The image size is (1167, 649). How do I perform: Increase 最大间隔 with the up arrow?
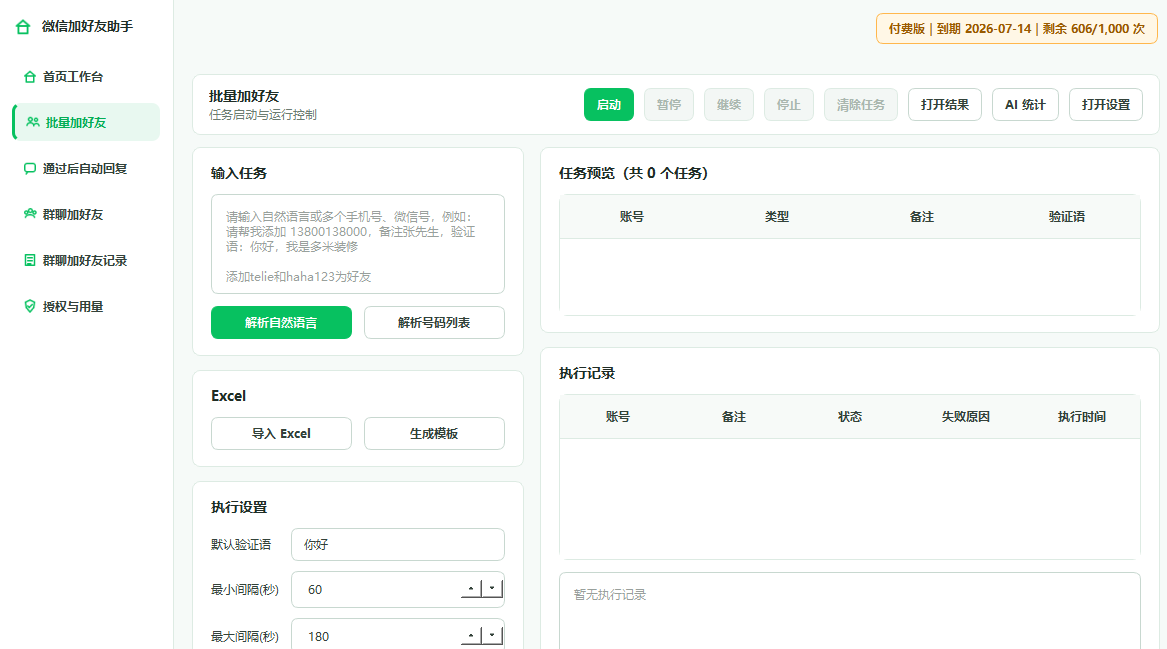pyautogui.click(x=471, y=636)
